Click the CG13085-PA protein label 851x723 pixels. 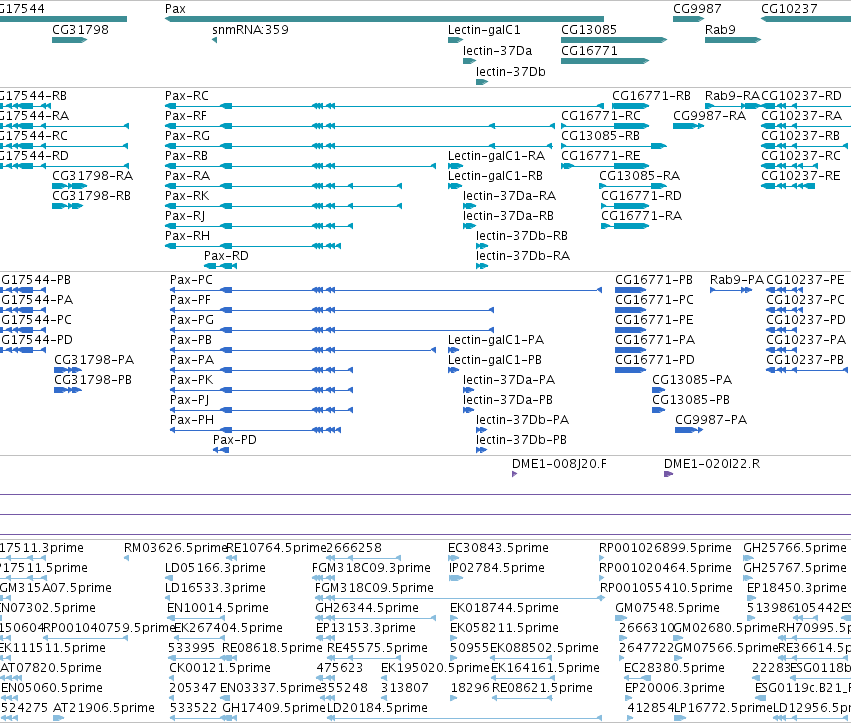click(x=692, y=380)
